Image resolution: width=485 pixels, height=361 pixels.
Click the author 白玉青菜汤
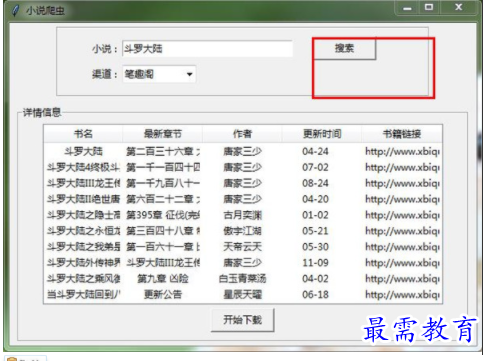click(242, 278)
